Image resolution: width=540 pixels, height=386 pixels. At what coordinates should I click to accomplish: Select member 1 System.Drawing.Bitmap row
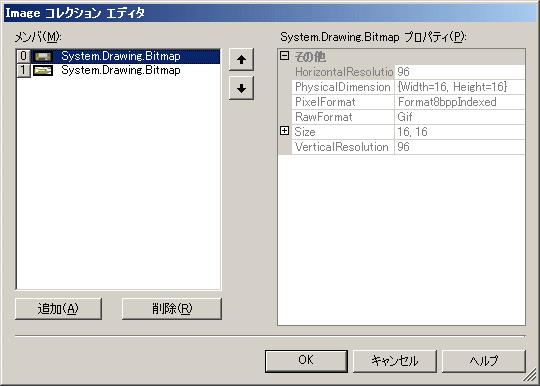coord(118,71)
